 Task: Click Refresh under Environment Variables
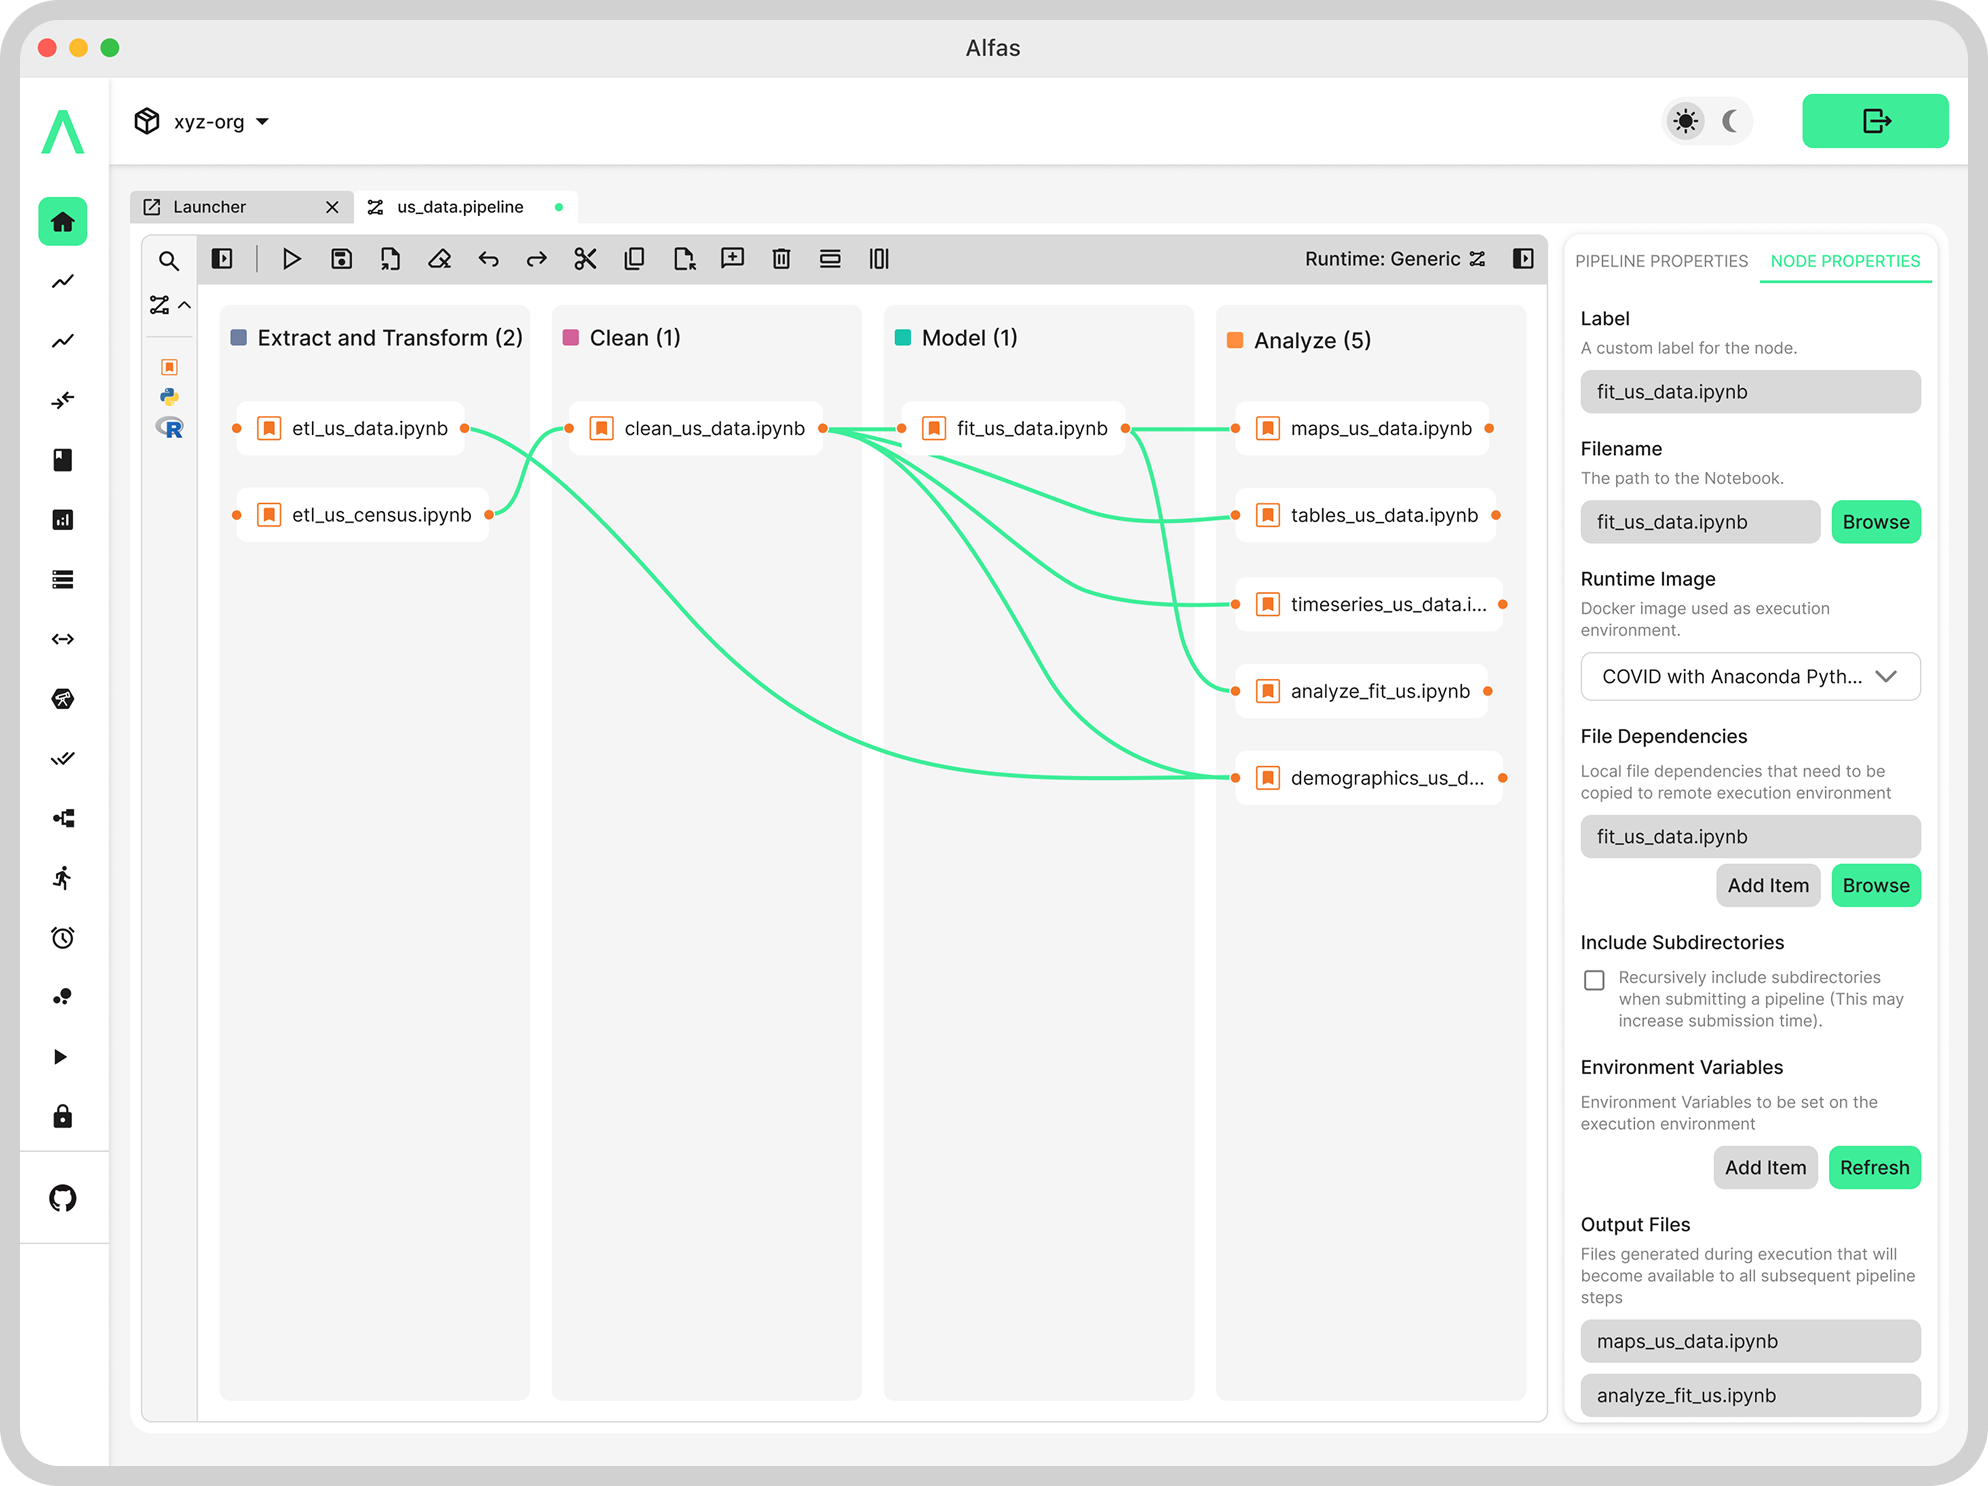1873,1167
